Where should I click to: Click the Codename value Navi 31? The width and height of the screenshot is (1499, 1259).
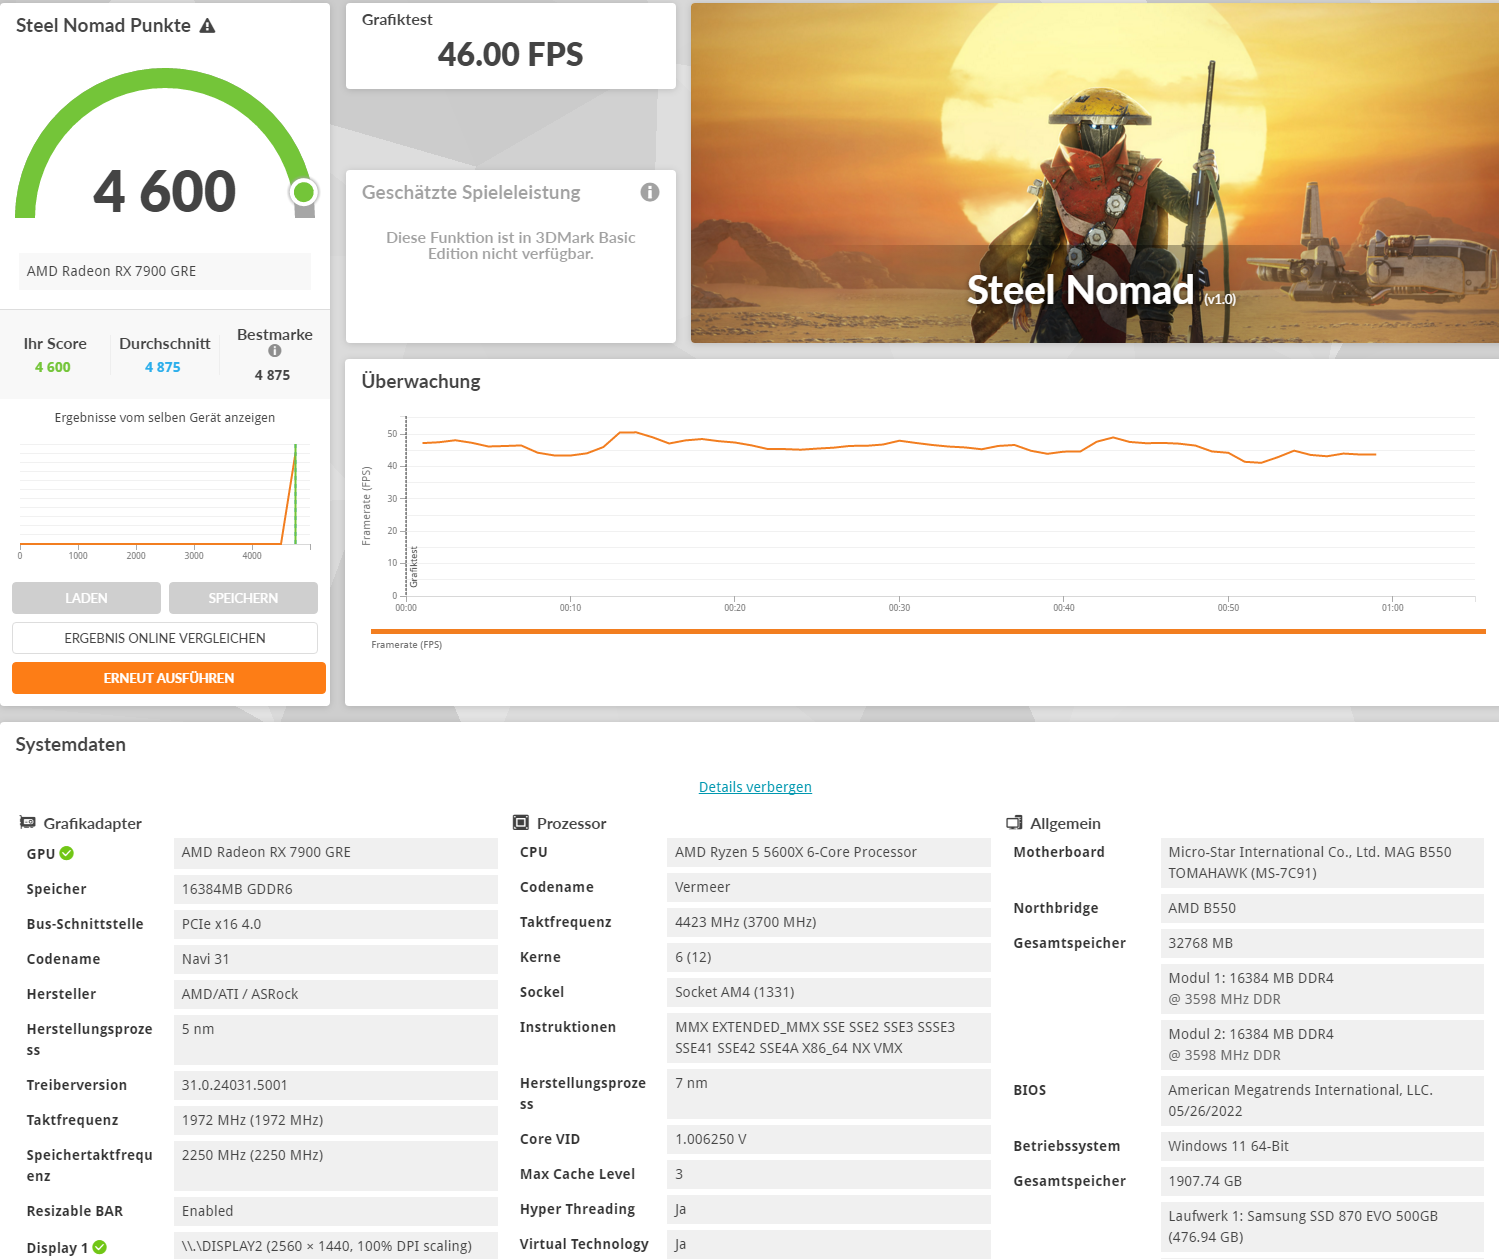[336, 959]
